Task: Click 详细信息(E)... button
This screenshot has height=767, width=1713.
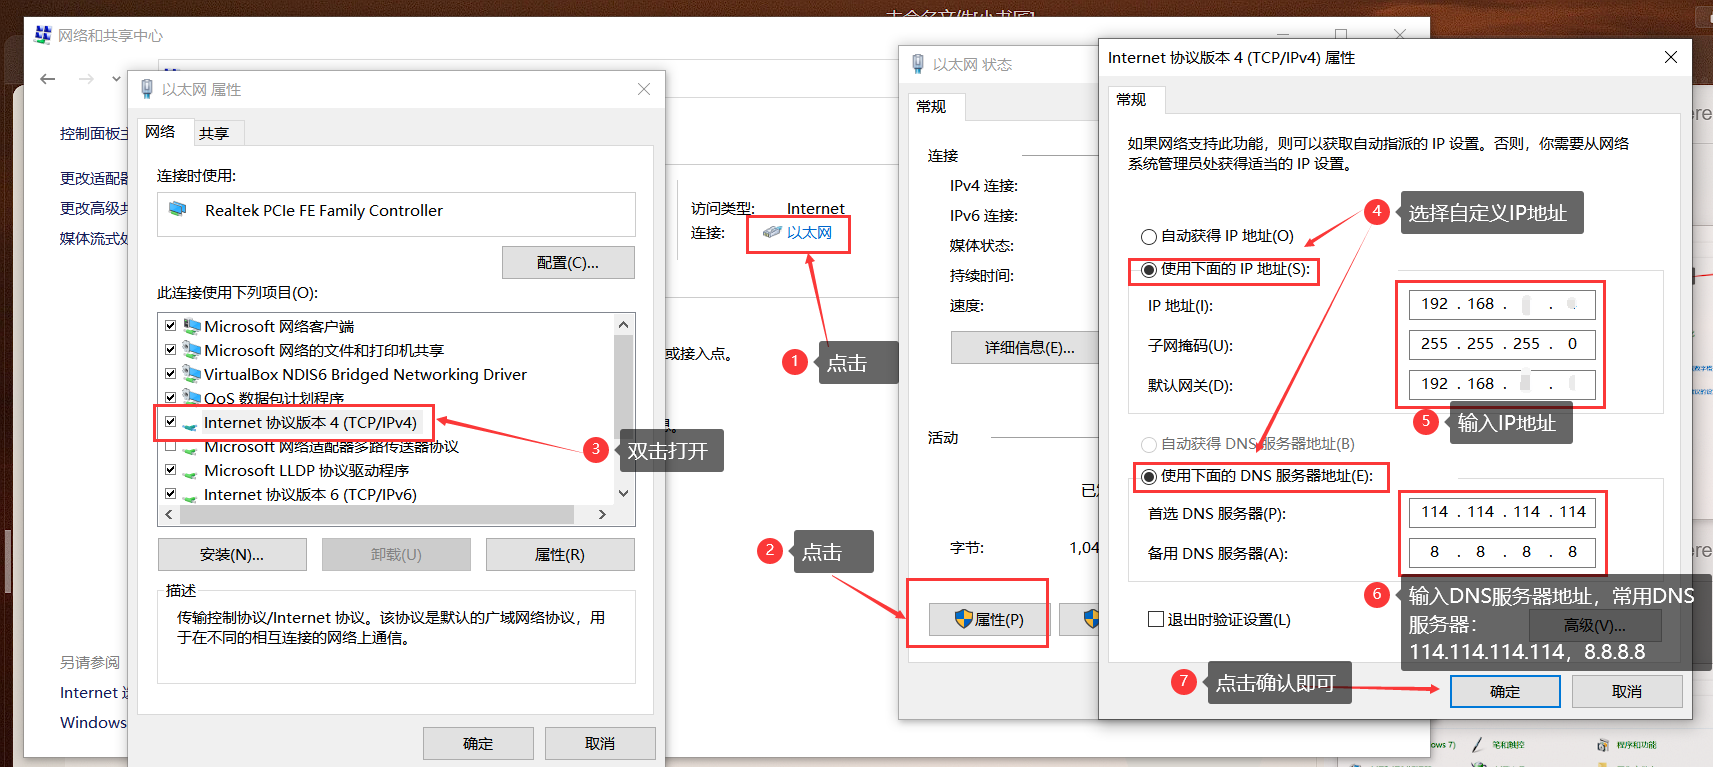Action: pyautogui.click(x=1025, y=347)
